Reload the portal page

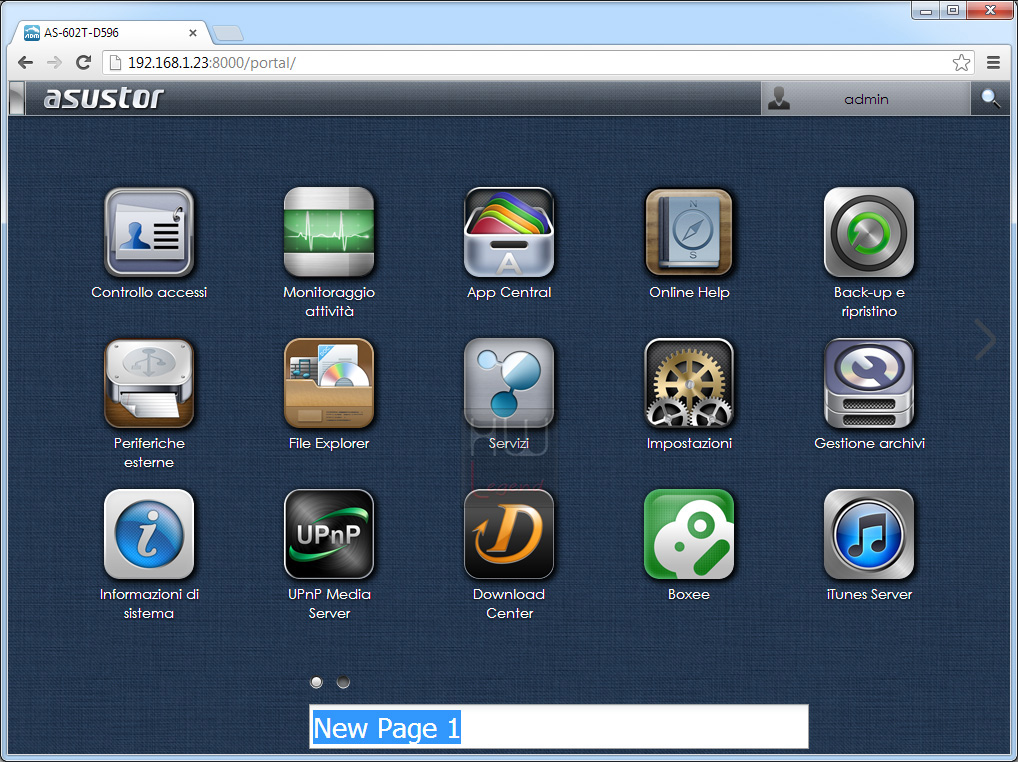point(83,62)
